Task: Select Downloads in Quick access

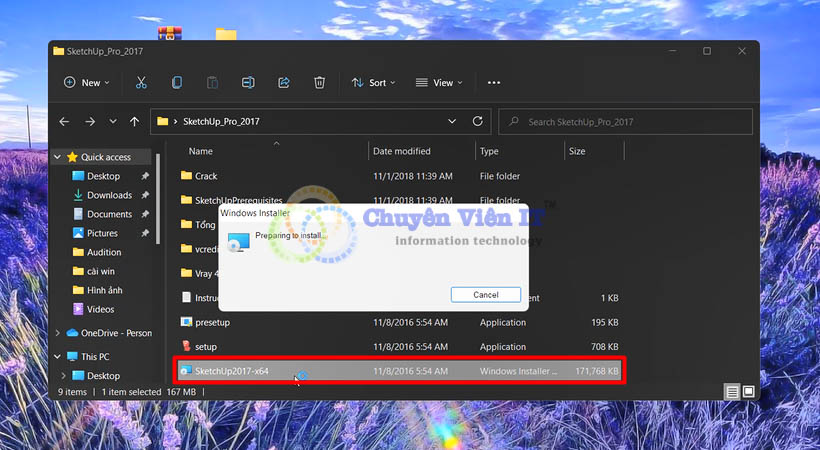Action: pos(109,195)
